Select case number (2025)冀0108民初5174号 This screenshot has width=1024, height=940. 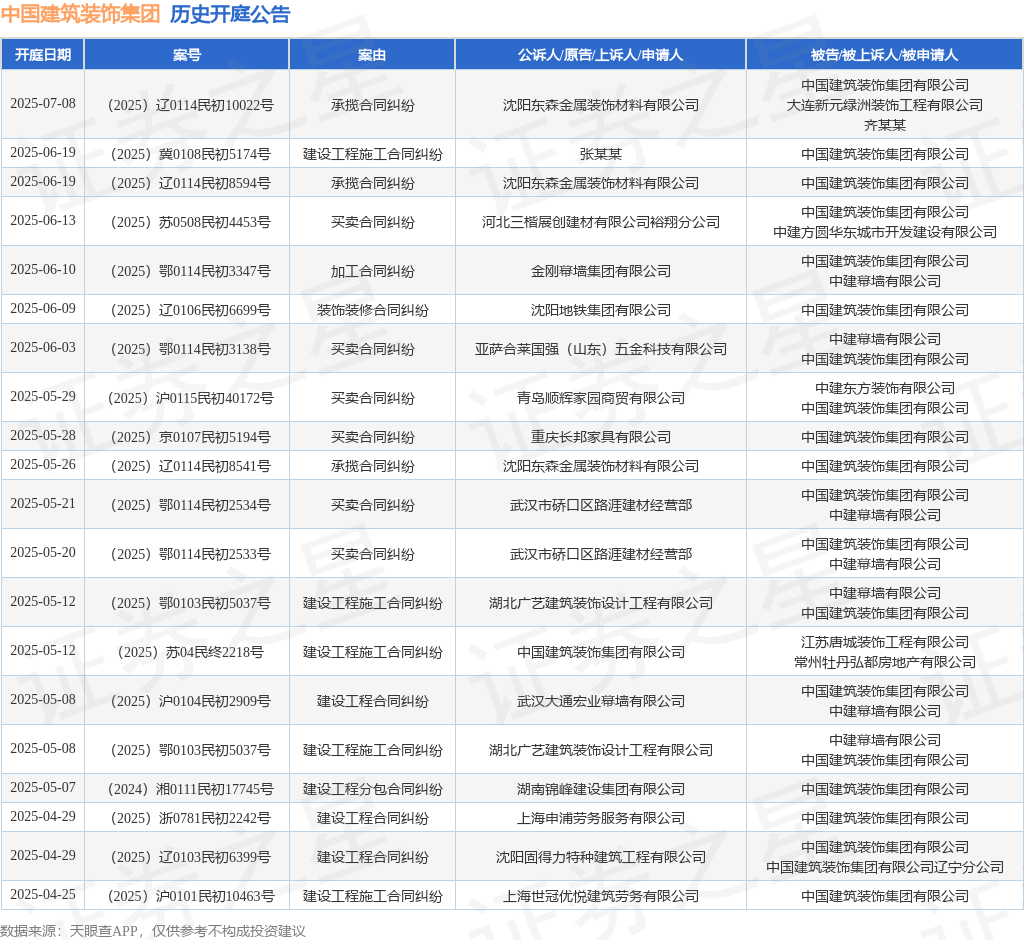click(x=190, y=154)
